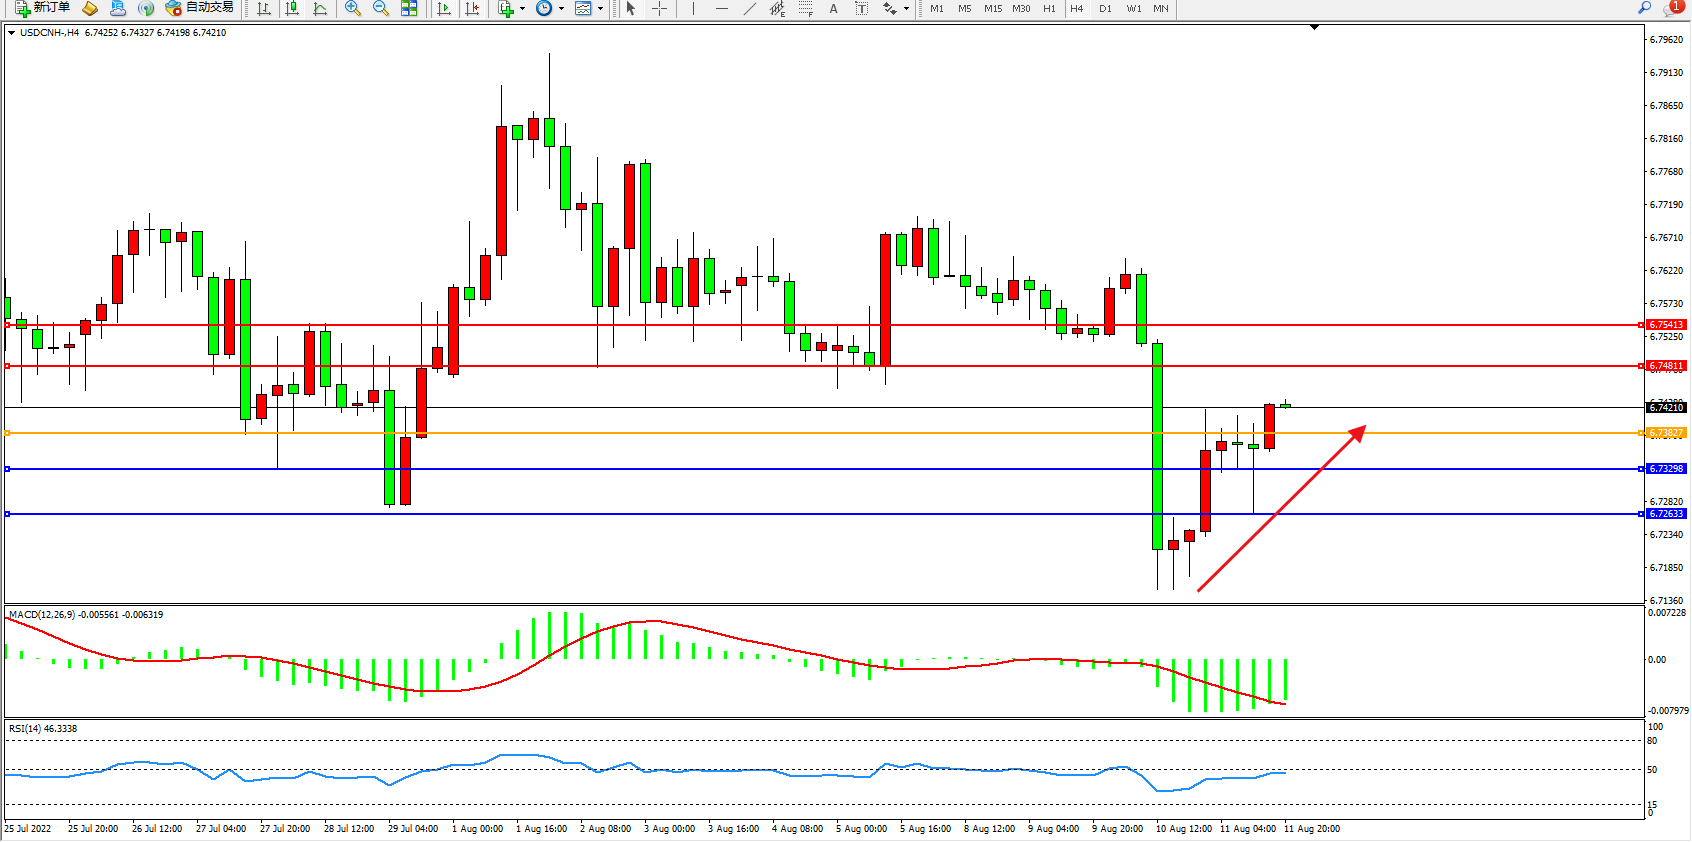Switch chart to candlestick mode

(292, 8)
